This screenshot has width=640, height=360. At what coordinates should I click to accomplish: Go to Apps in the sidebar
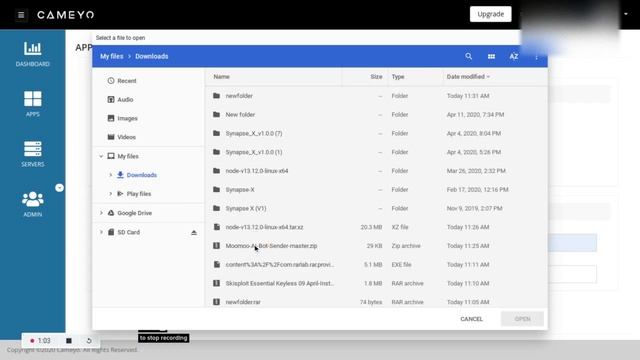click(33, 104)
